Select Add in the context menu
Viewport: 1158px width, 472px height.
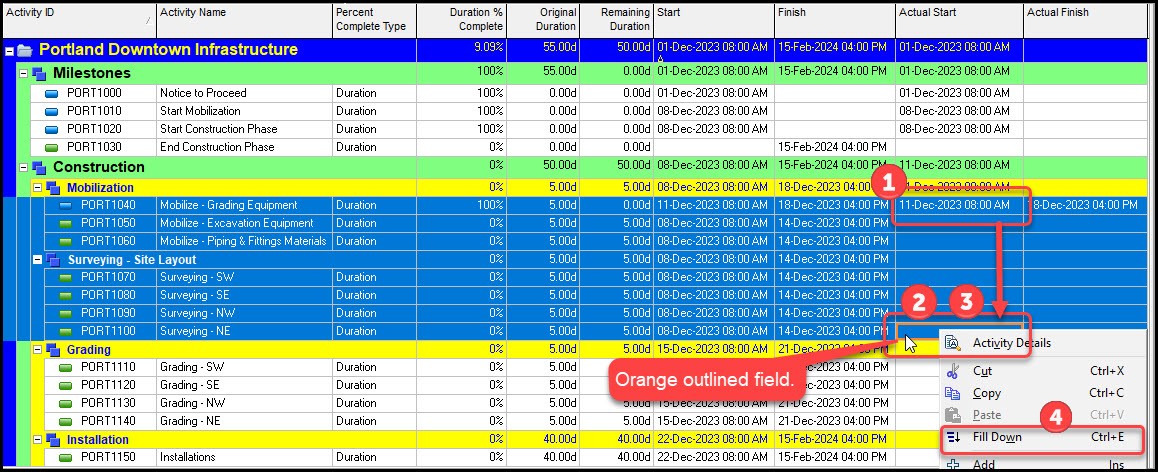click(x=984, y=464)
